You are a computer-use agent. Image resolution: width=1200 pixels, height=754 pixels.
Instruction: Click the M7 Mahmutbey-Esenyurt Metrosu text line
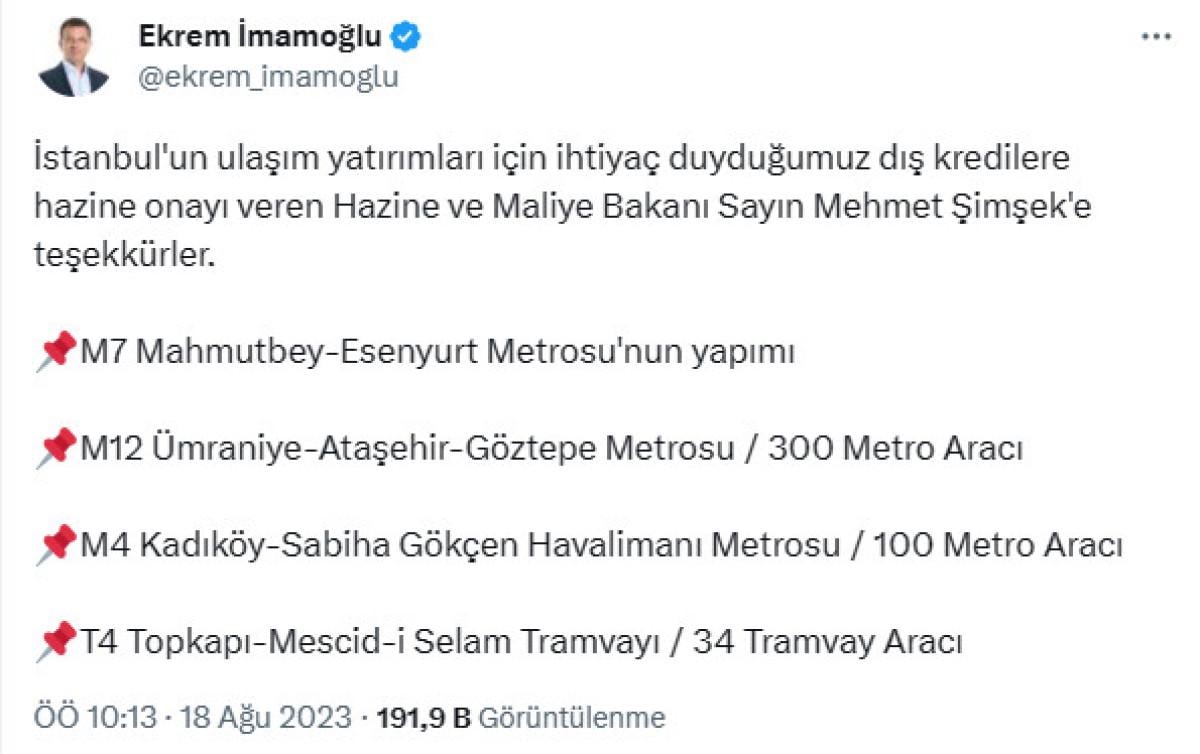437,353
